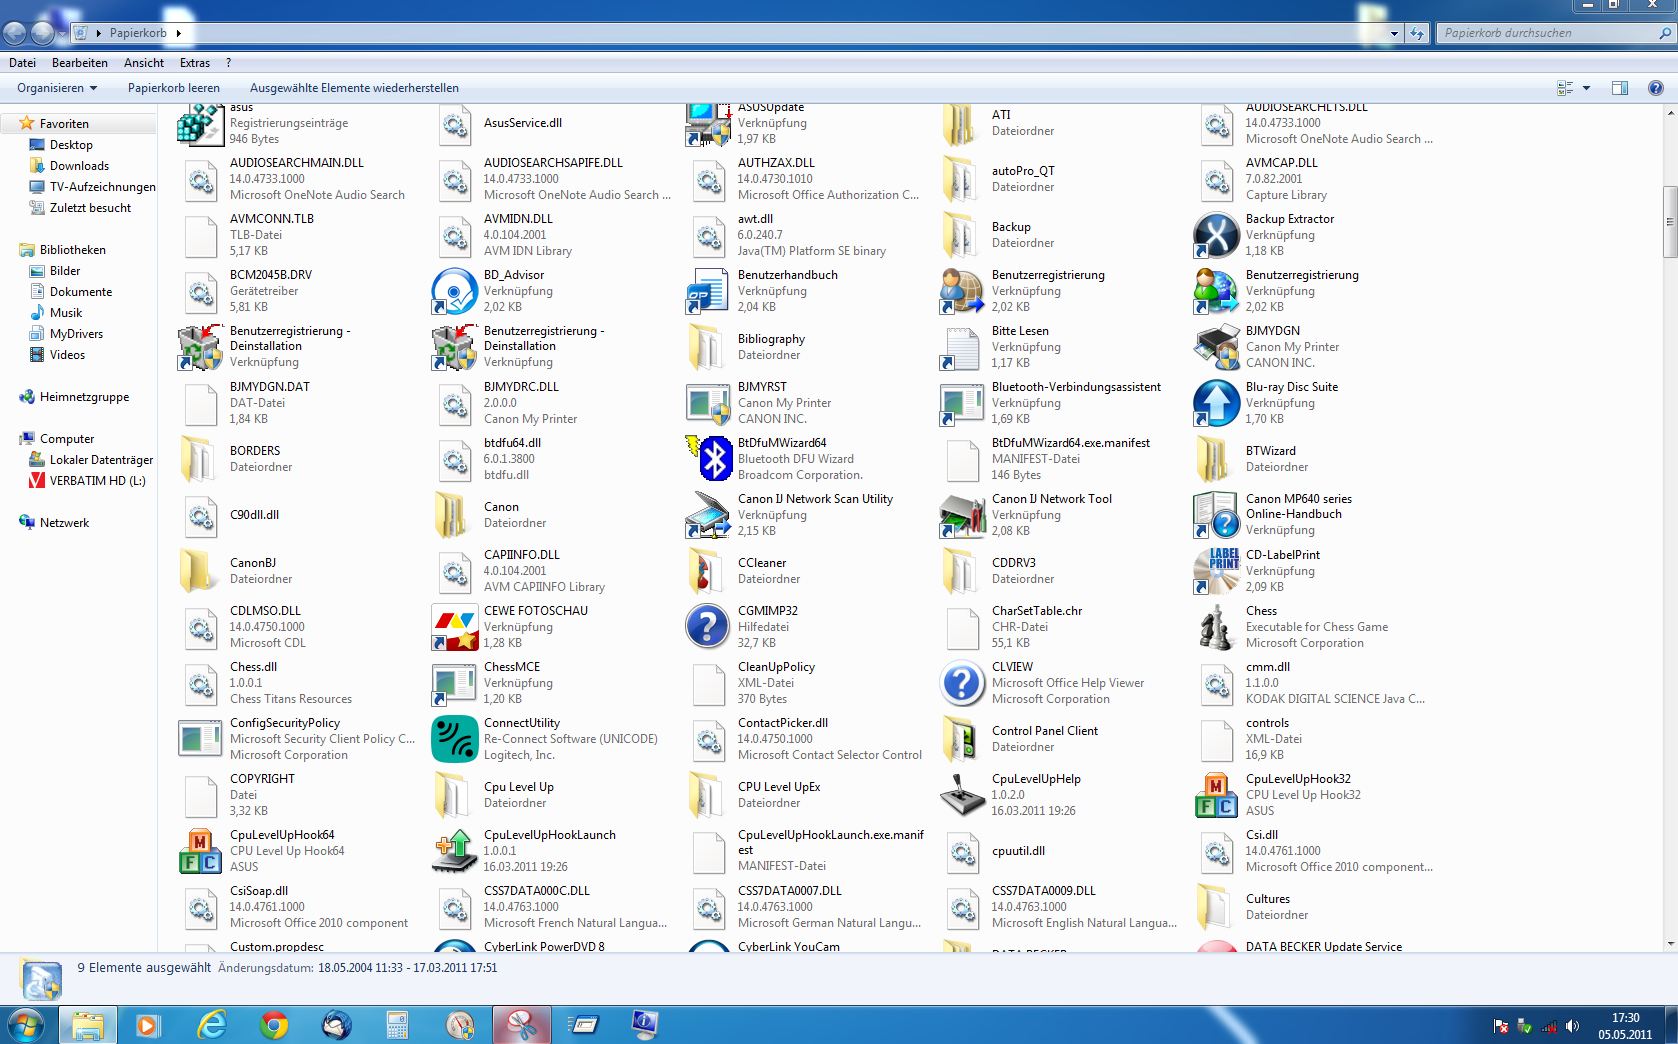Image resolution: width=1678 pixels, height=1044 pixels.
Task: Click the CLVIEW Office Help Viewer icon
Action: [962, 683]
